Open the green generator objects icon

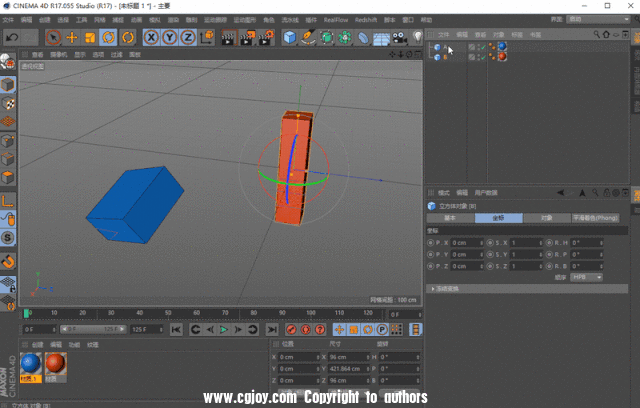[x=327, y=38]
